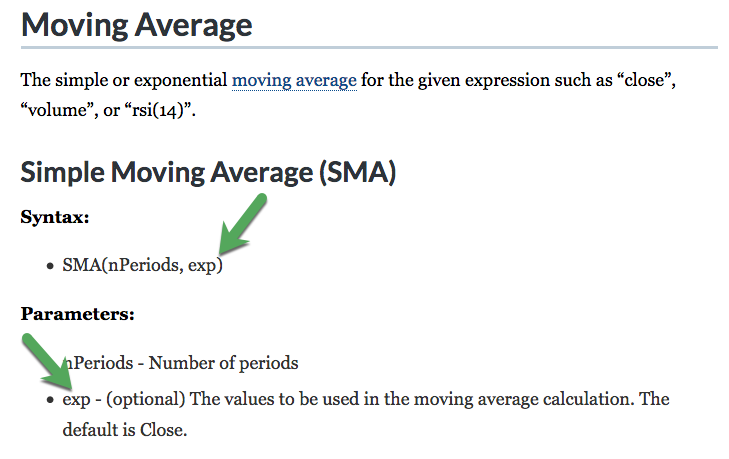Click the "Syntax:" label
The height and width of the screenshot is (459, 729).
pyautogui.click(x=57, y=217)
